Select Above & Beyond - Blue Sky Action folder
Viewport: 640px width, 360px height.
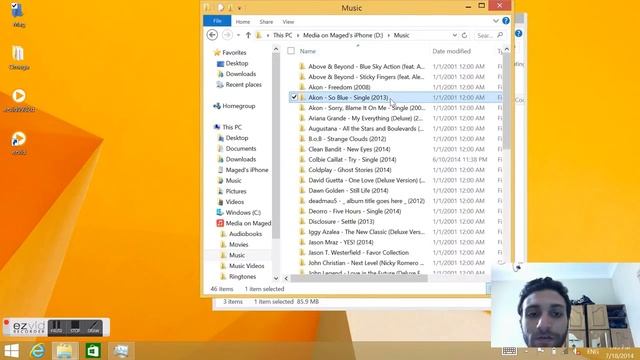(x=366, y=66)
